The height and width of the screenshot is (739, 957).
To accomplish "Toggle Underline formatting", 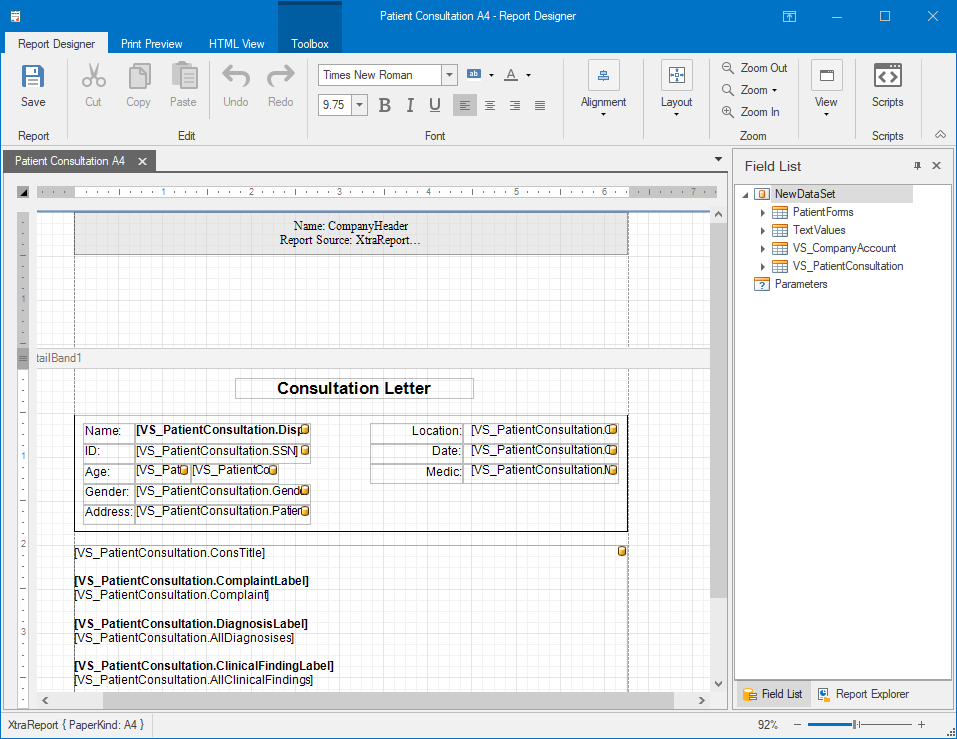I will click(435, 105).
